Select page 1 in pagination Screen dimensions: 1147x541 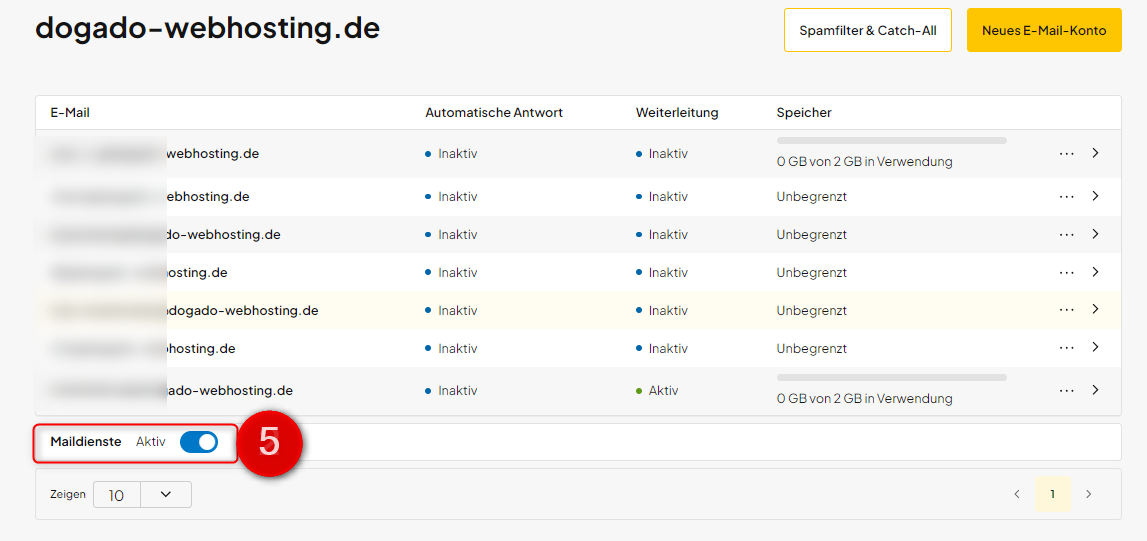[1053, 494]
